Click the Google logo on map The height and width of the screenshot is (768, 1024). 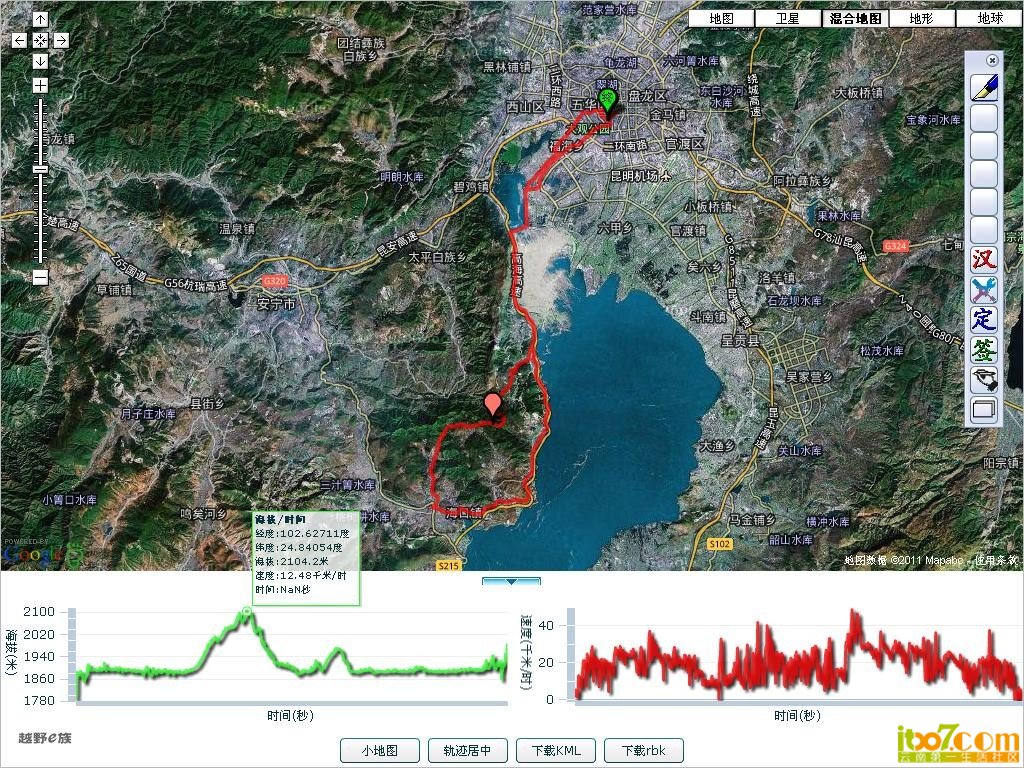[x=34, y=555]
